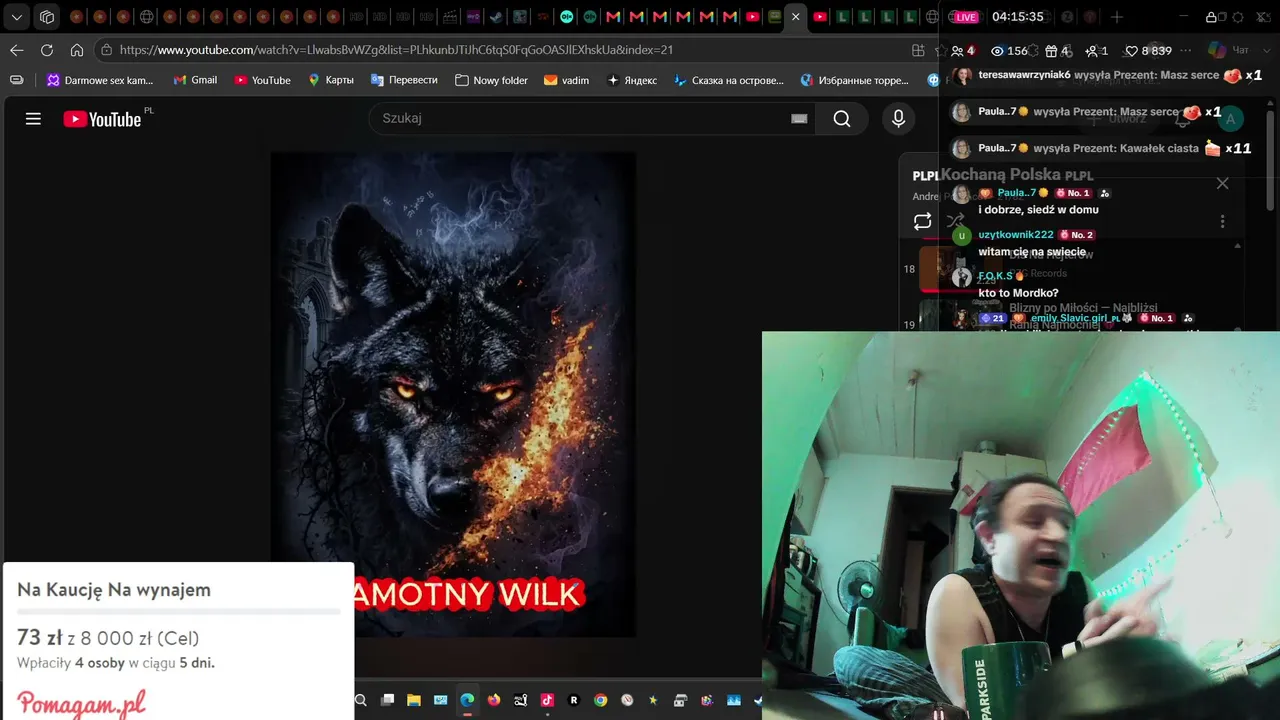Switch to the Steam browser tab
This screenshot has width=1280, height=720.
pyautogui.click(x=496, y=17)
